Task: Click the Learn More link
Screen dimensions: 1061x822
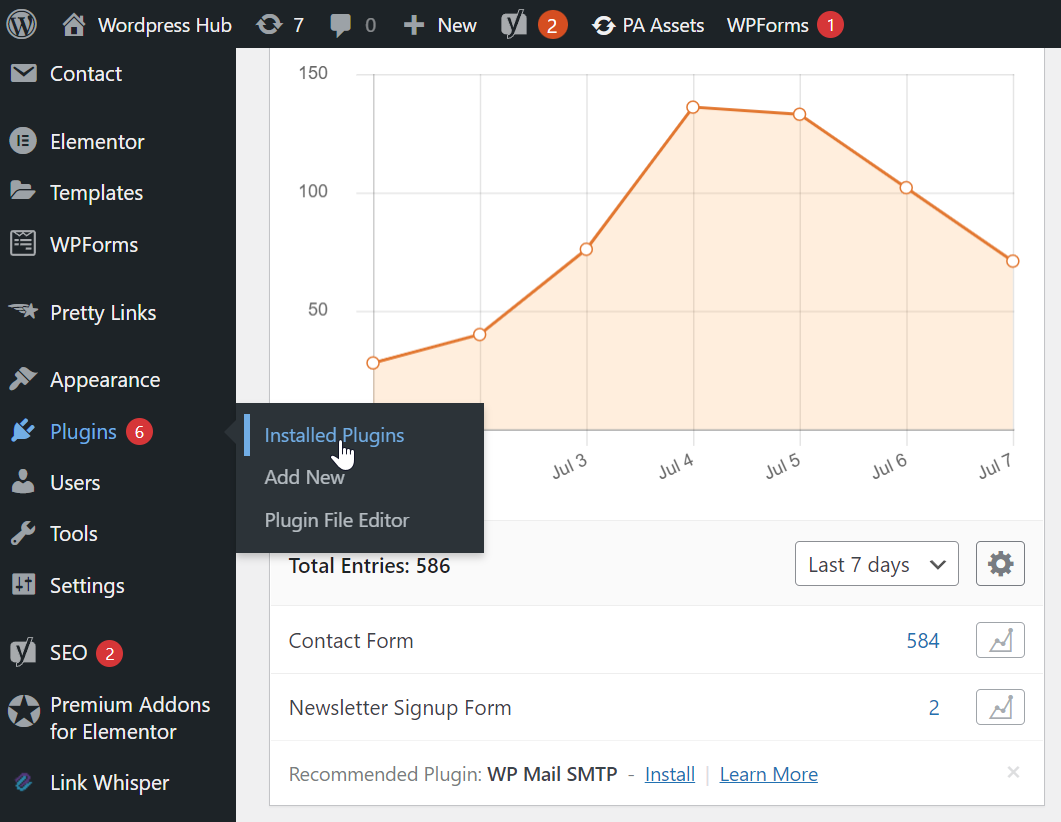Action: (769, 774)
